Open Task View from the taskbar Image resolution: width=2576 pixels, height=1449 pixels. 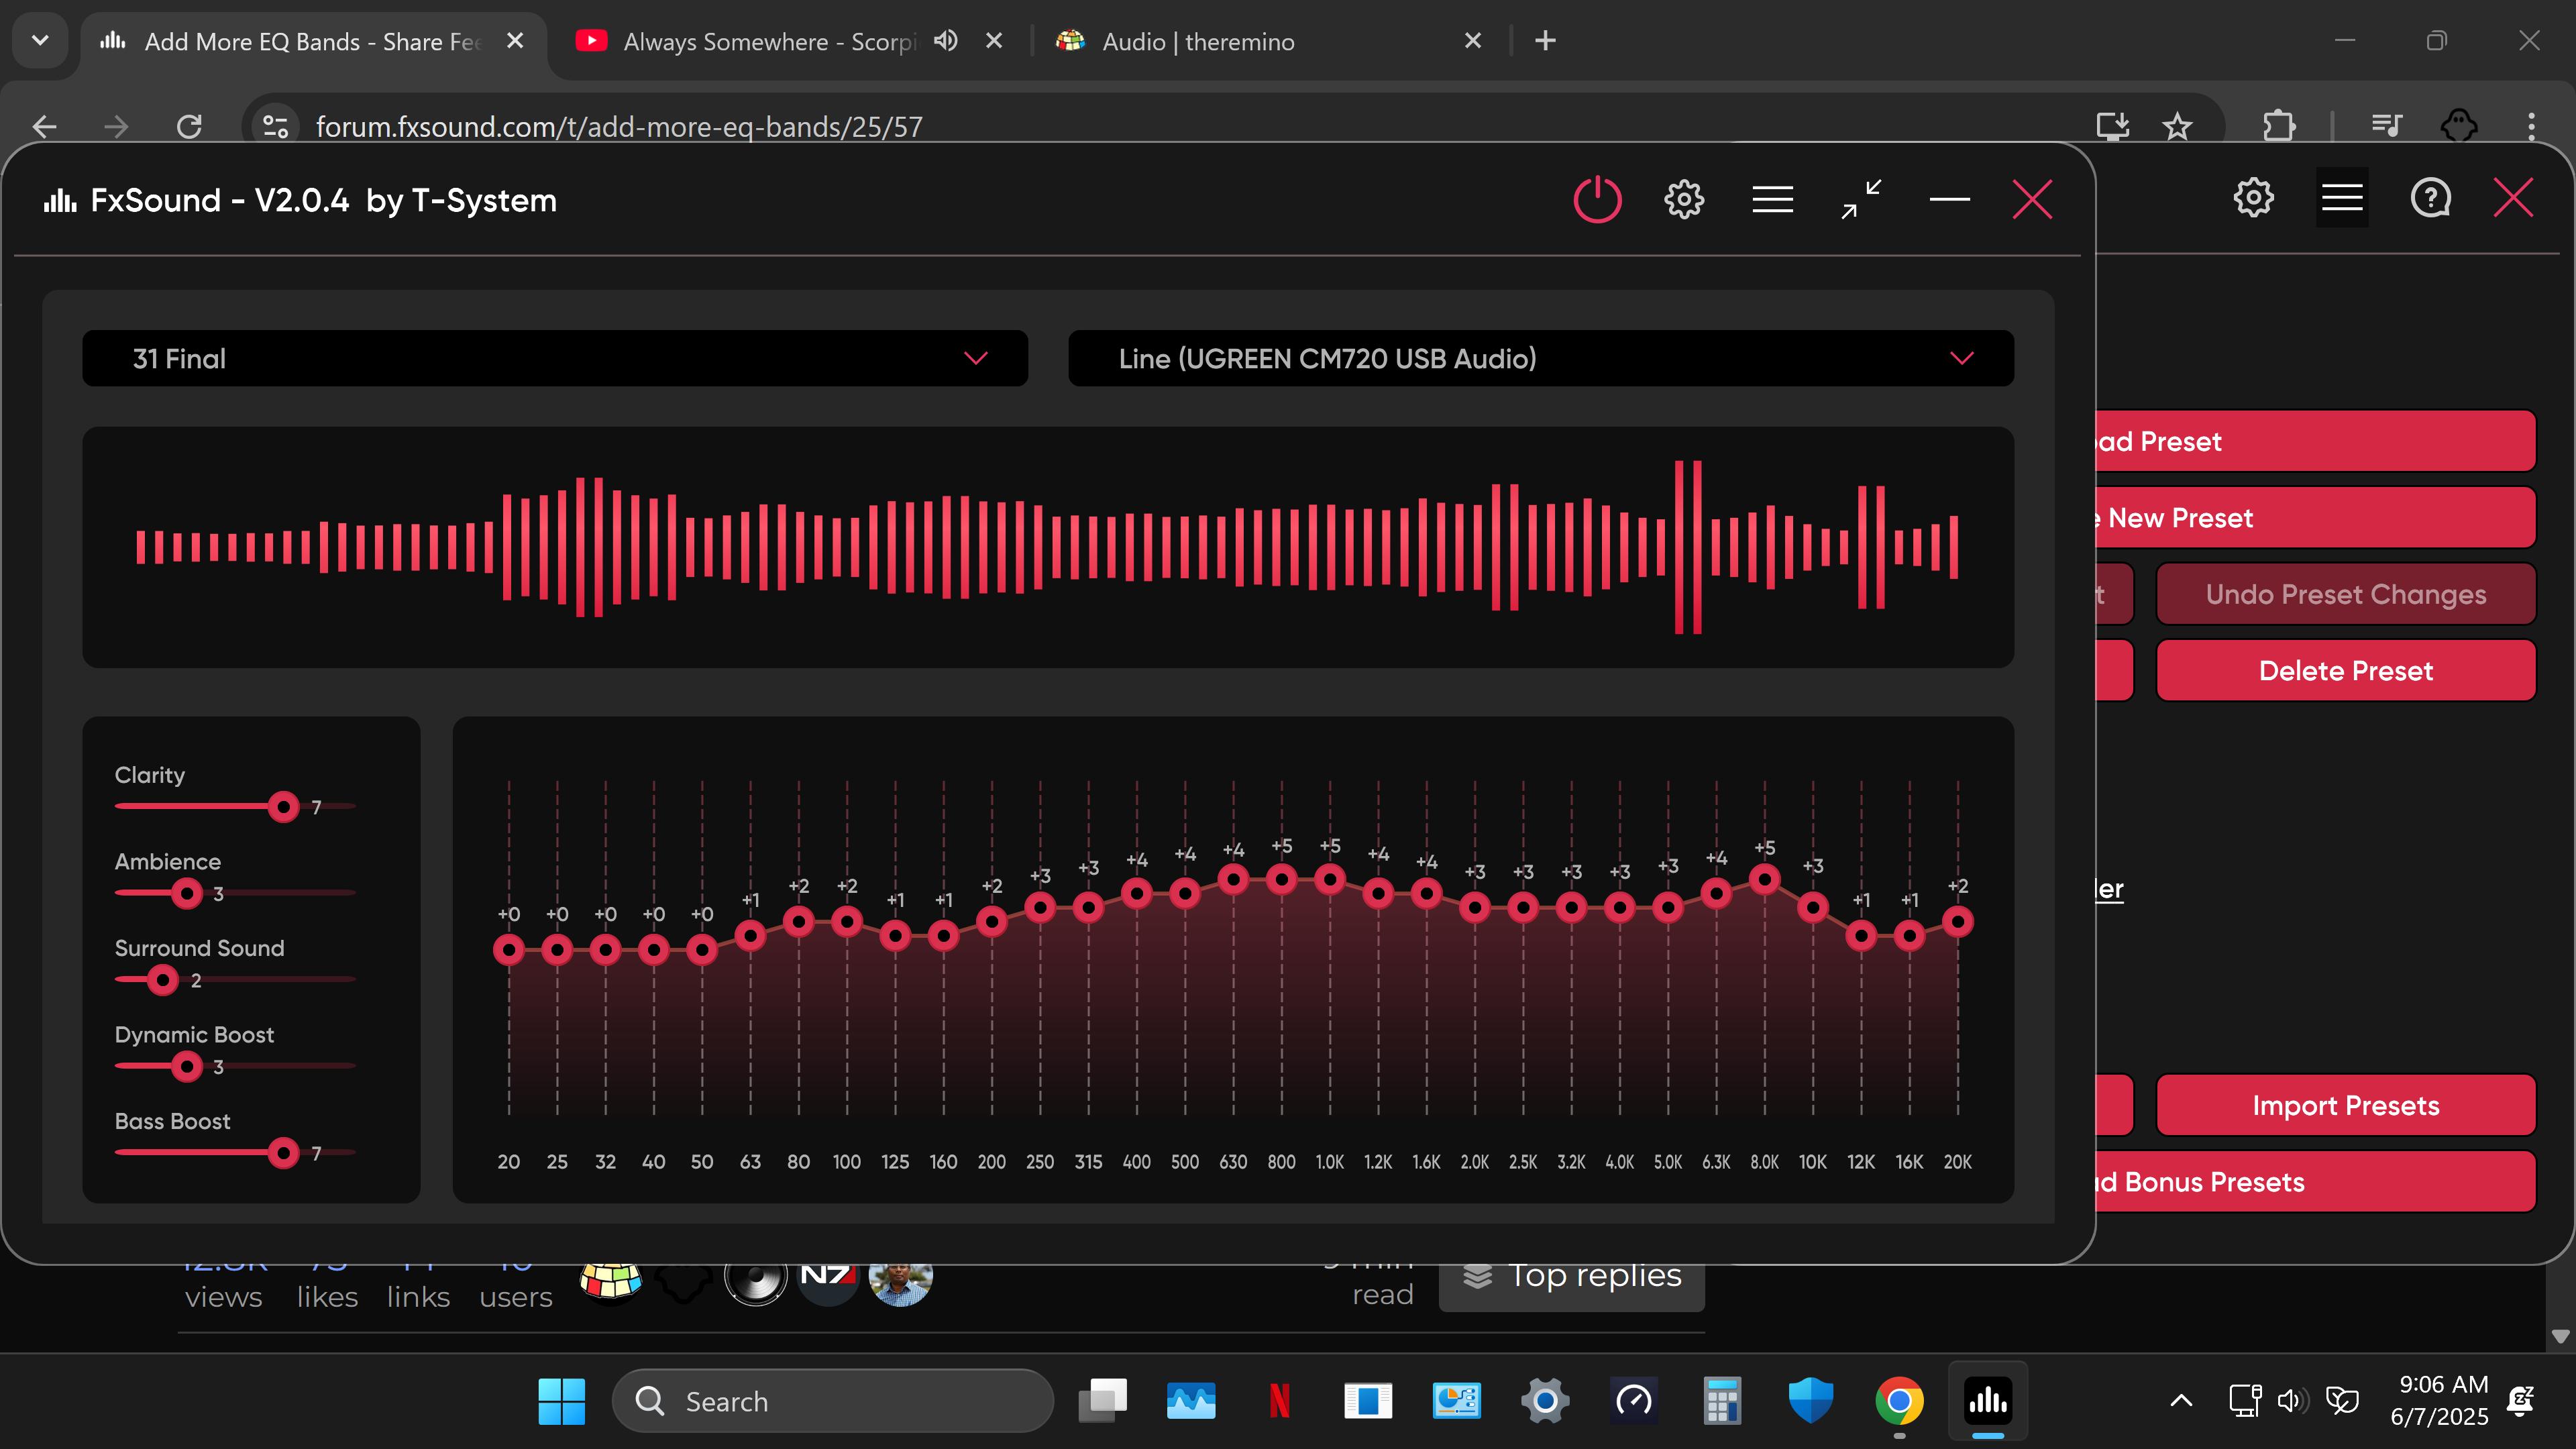click(1102, 1401)
